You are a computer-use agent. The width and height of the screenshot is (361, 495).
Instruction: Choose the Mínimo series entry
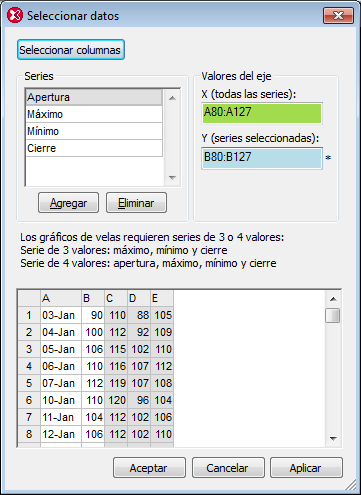(x=94, y=131)
